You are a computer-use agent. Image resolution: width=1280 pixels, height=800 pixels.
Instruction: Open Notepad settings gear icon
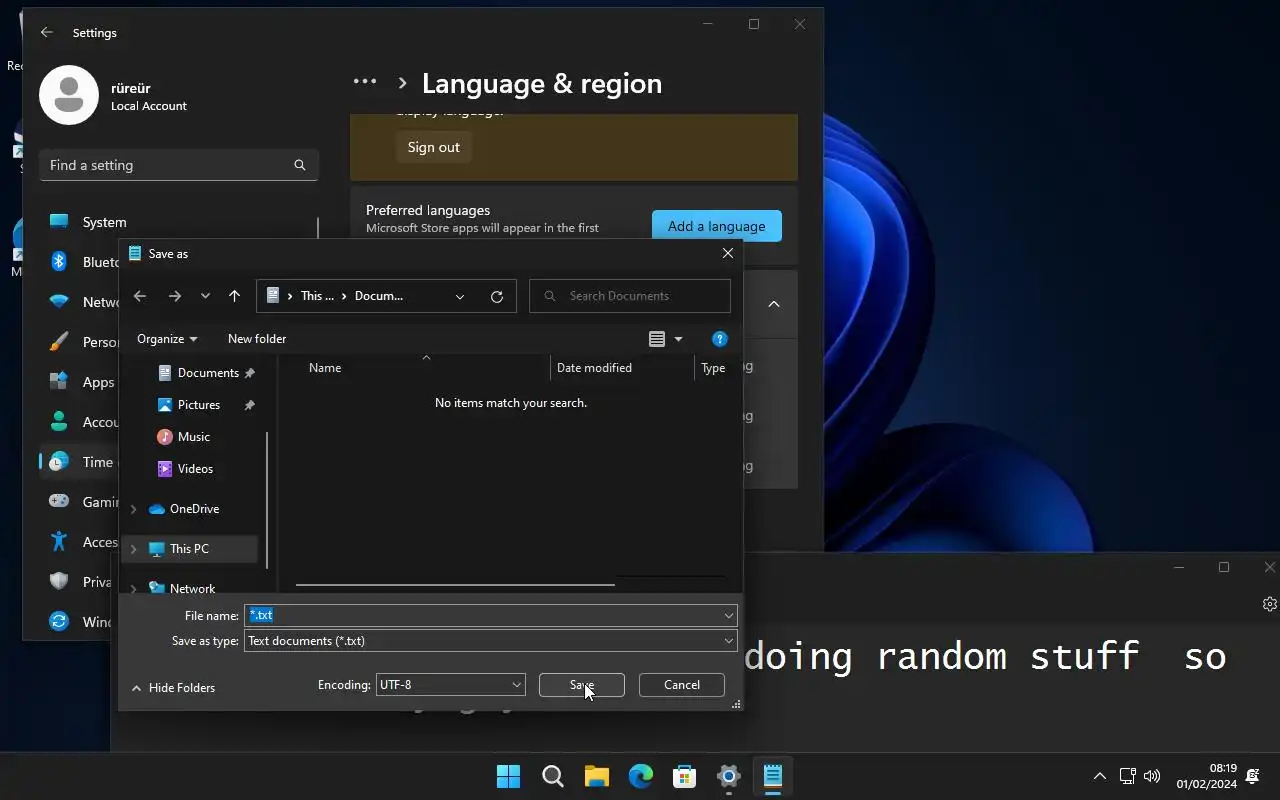1270,604
